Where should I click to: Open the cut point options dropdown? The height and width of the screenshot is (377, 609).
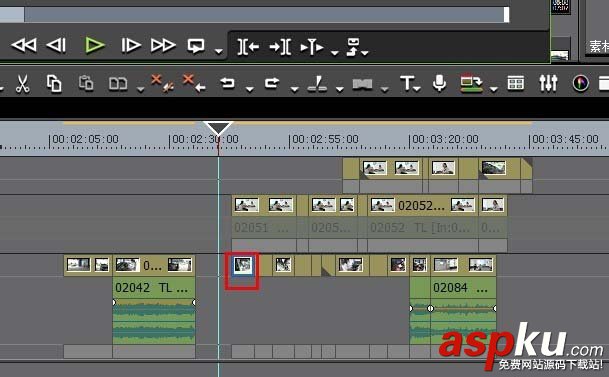339,89
